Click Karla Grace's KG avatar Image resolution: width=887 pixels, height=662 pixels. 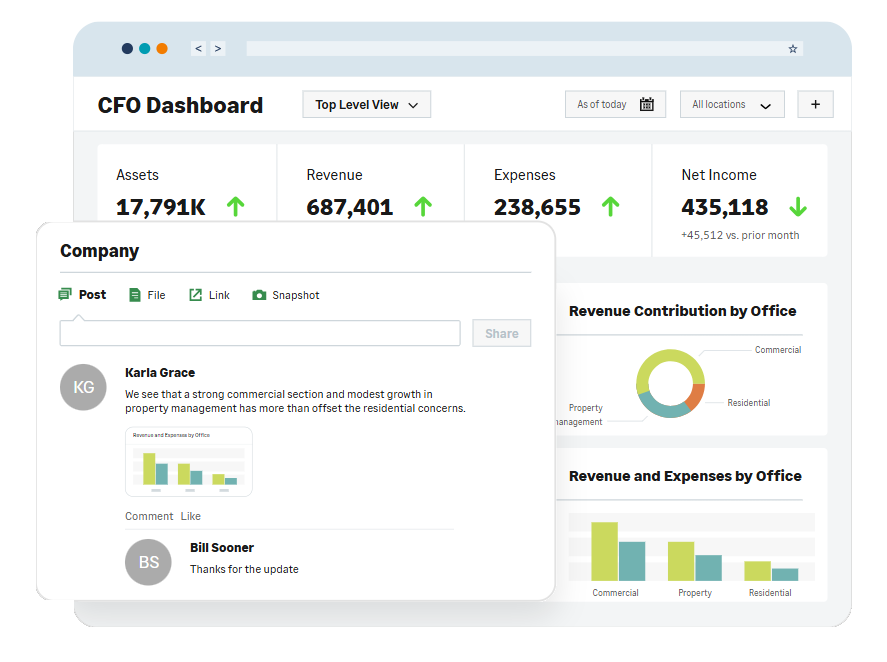click(83, 387)
